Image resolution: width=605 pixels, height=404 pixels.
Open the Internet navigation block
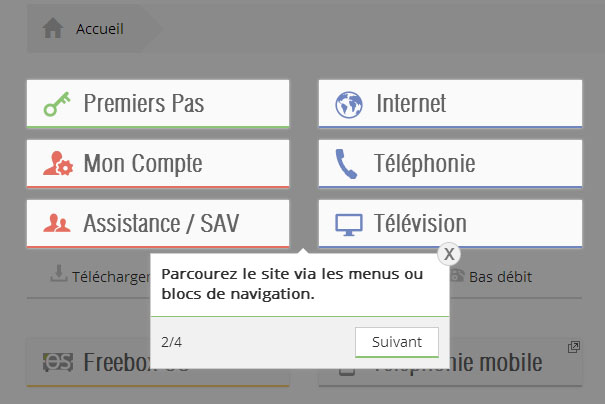click(x=450, y=103)
